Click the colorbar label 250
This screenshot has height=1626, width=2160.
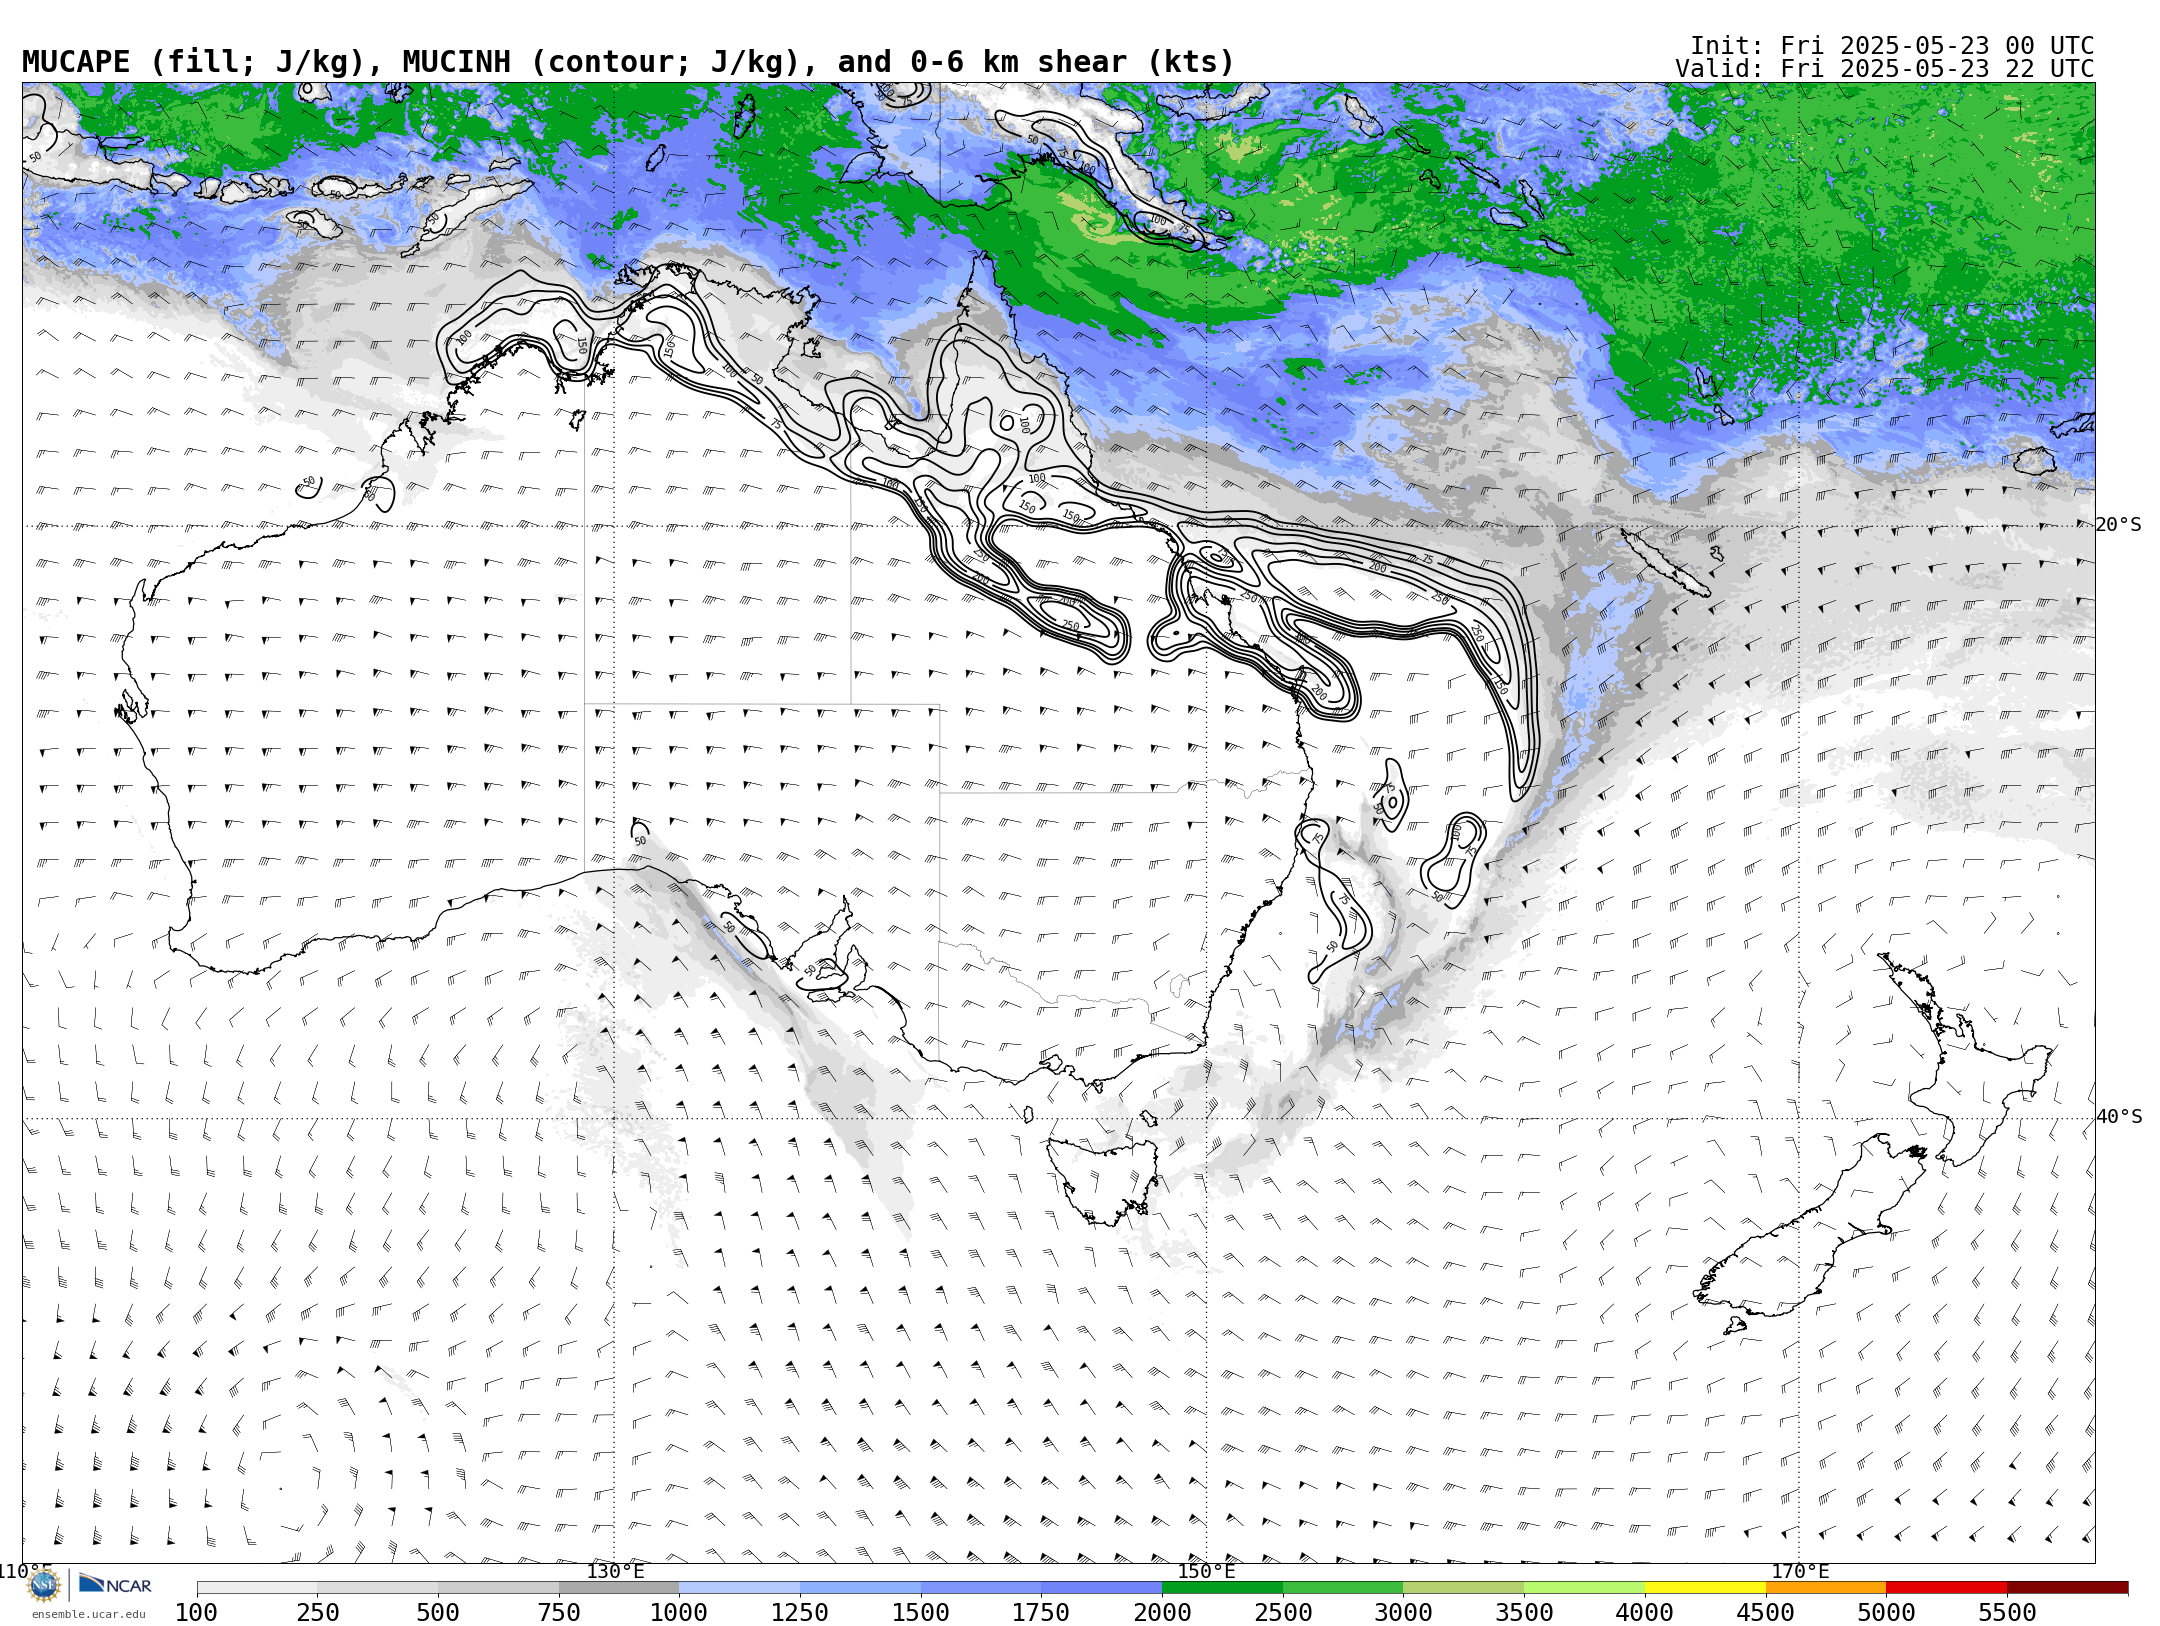[317, 1612]
